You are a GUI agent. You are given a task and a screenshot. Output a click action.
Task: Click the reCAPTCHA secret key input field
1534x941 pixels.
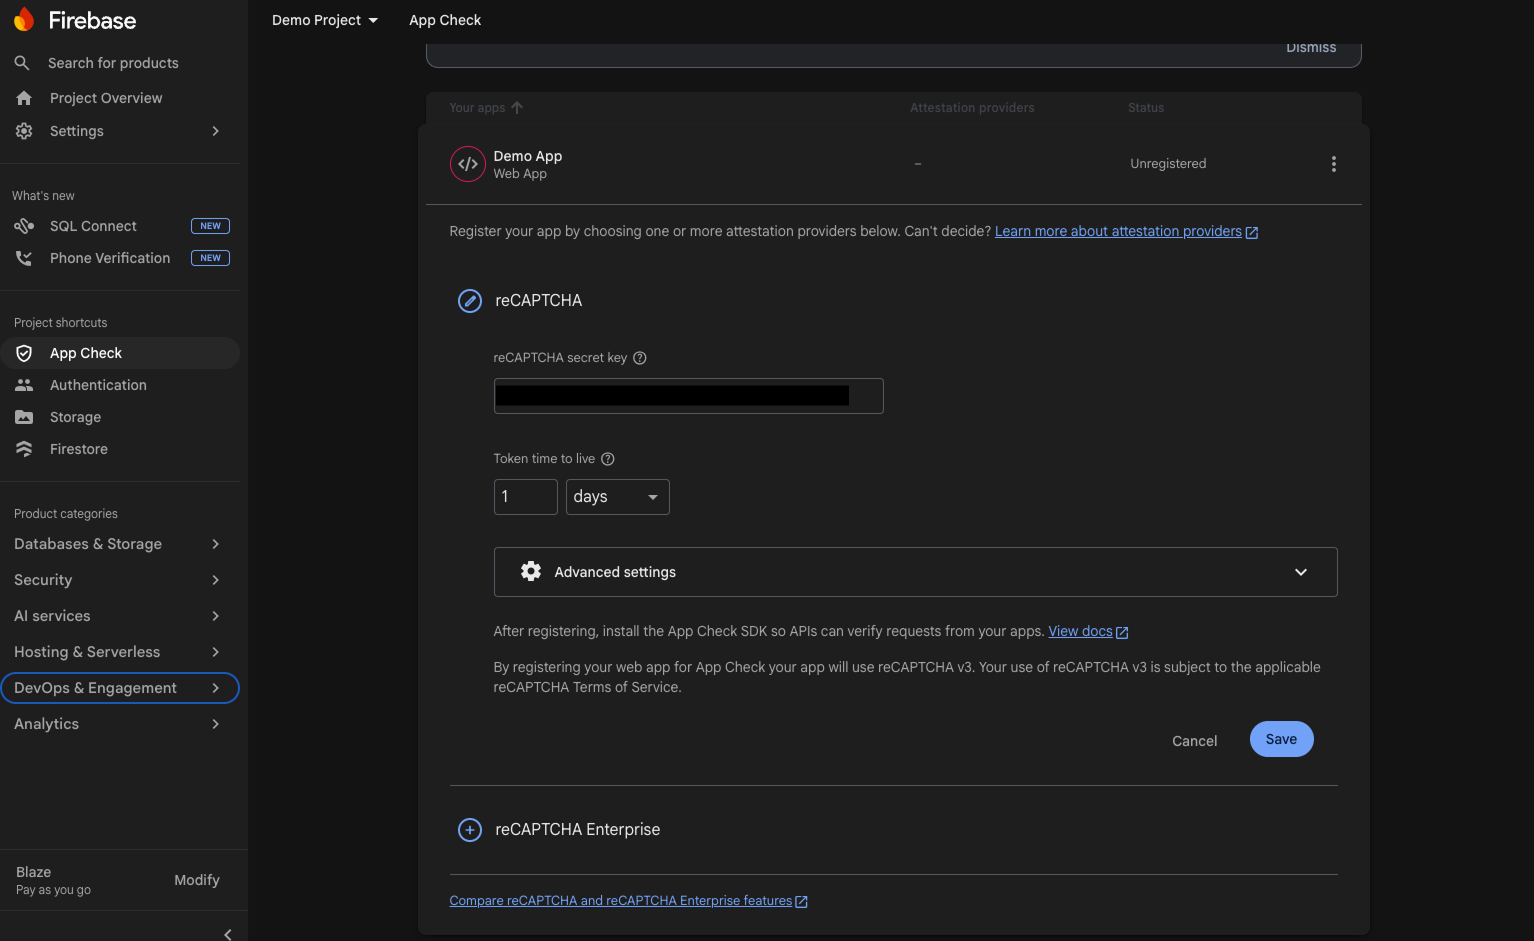click(x=689, y=396)
